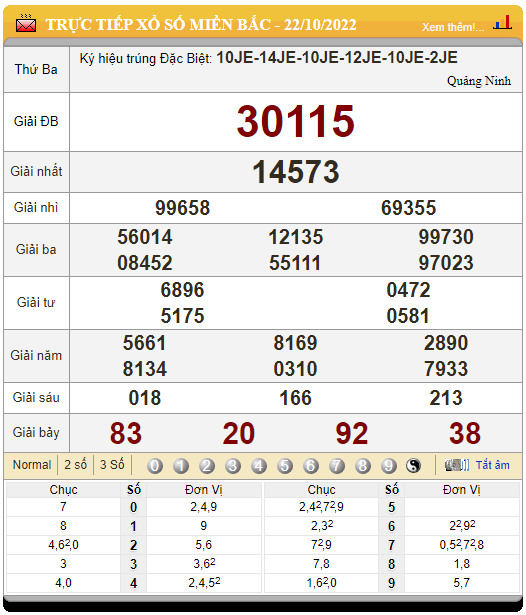526x615 pixels.
Task: Toggle Tắt âm mute option
Action: point(493,465)
